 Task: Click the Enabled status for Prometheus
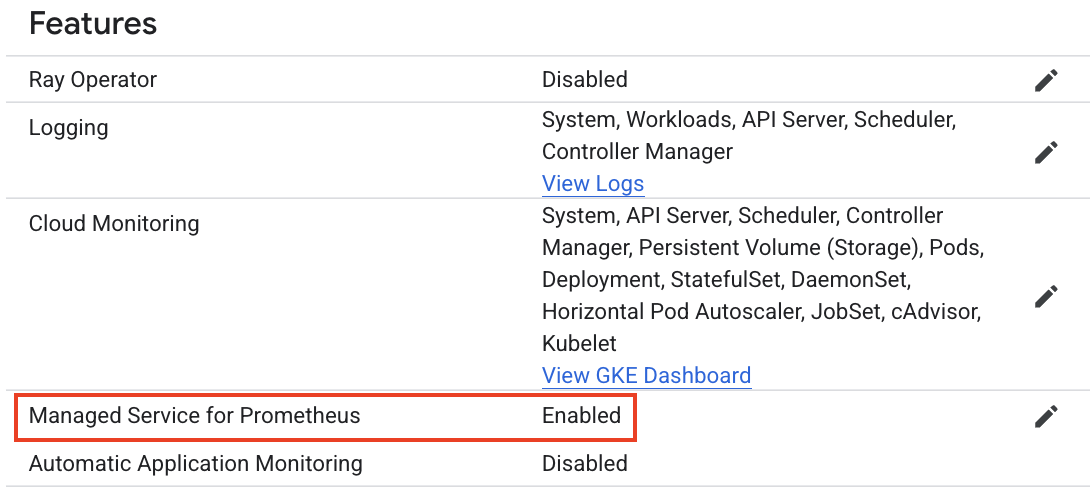pos(581,416)
